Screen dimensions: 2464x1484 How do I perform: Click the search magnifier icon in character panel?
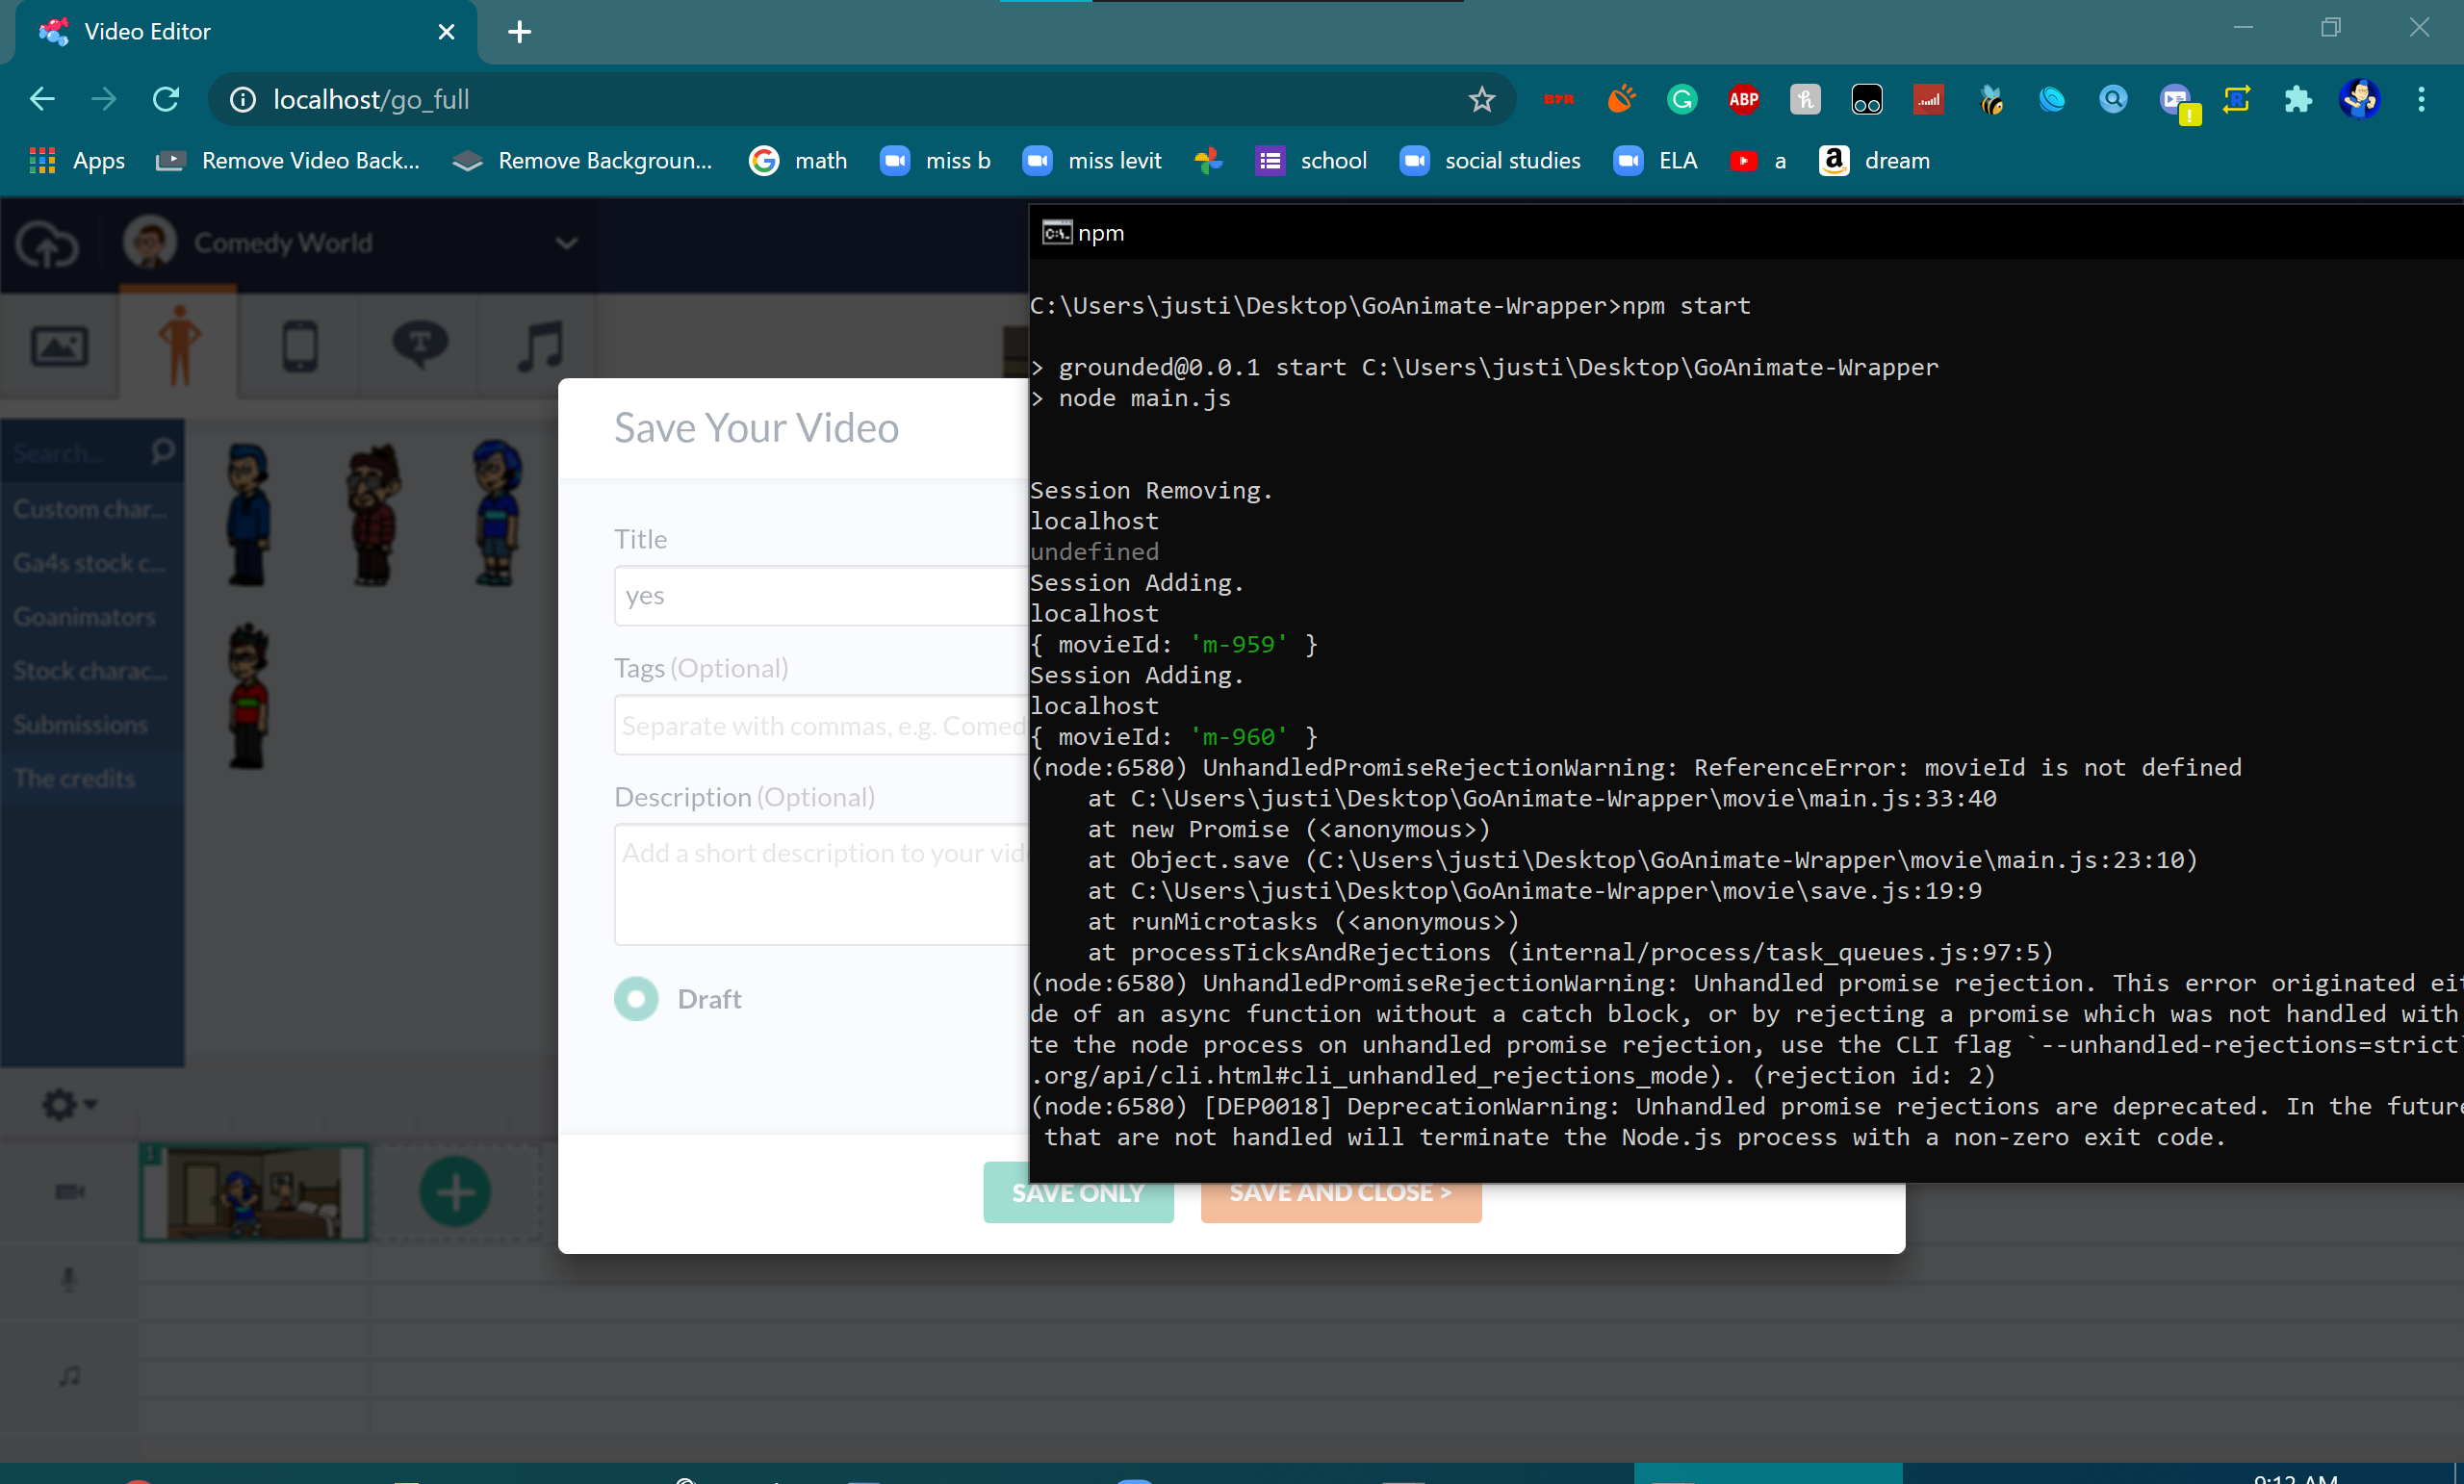coord(162,452)
